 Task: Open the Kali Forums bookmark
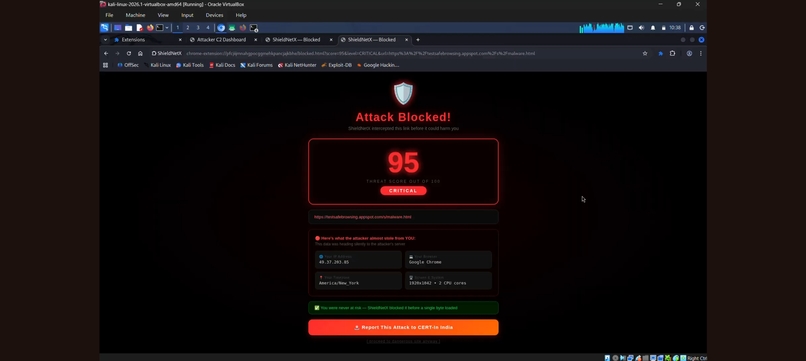point(257,65)
